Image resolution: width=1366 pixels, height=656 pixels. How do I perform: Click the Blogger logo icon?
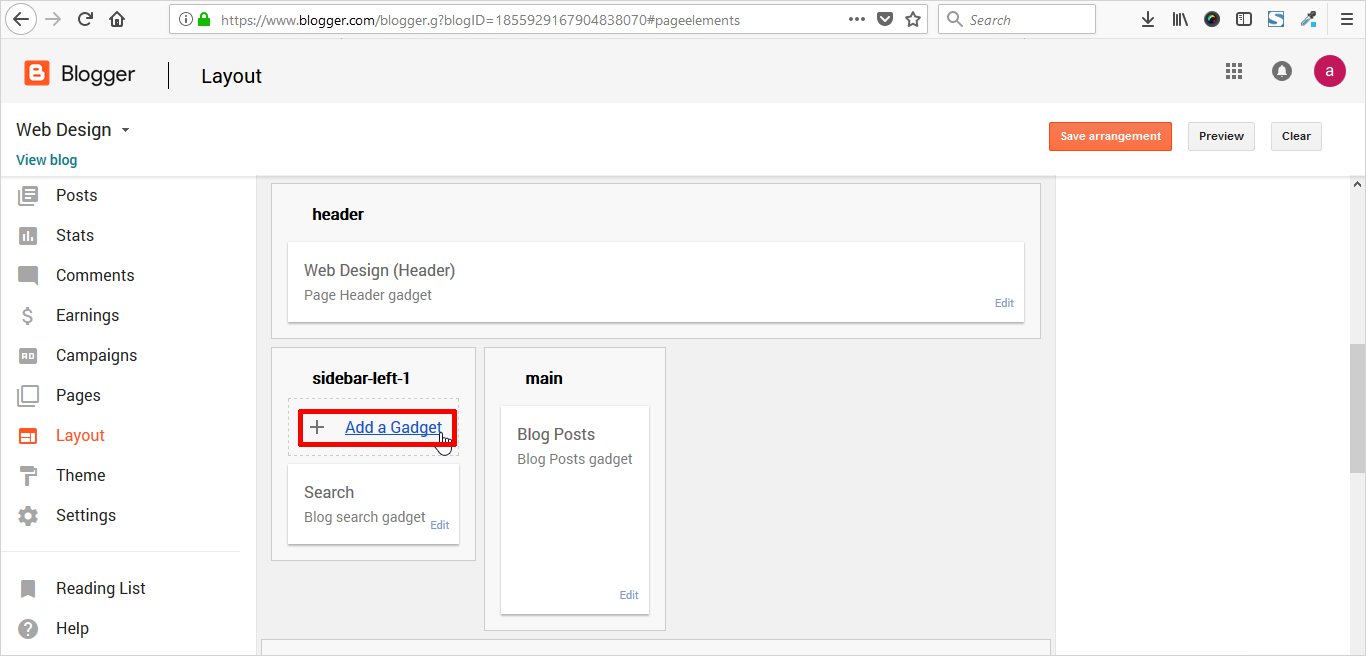coord(37,74)
